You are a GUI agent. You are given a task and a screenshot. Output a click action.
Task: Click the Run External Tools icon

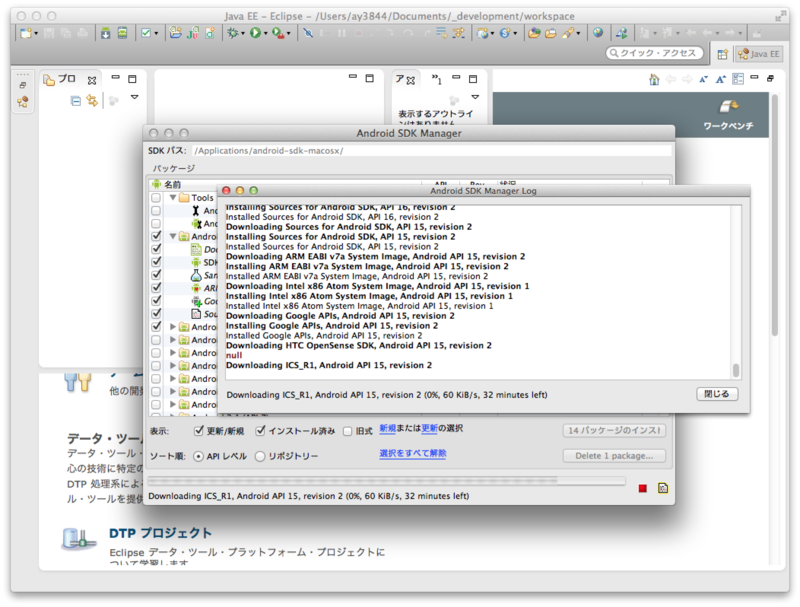coord(278,33)
